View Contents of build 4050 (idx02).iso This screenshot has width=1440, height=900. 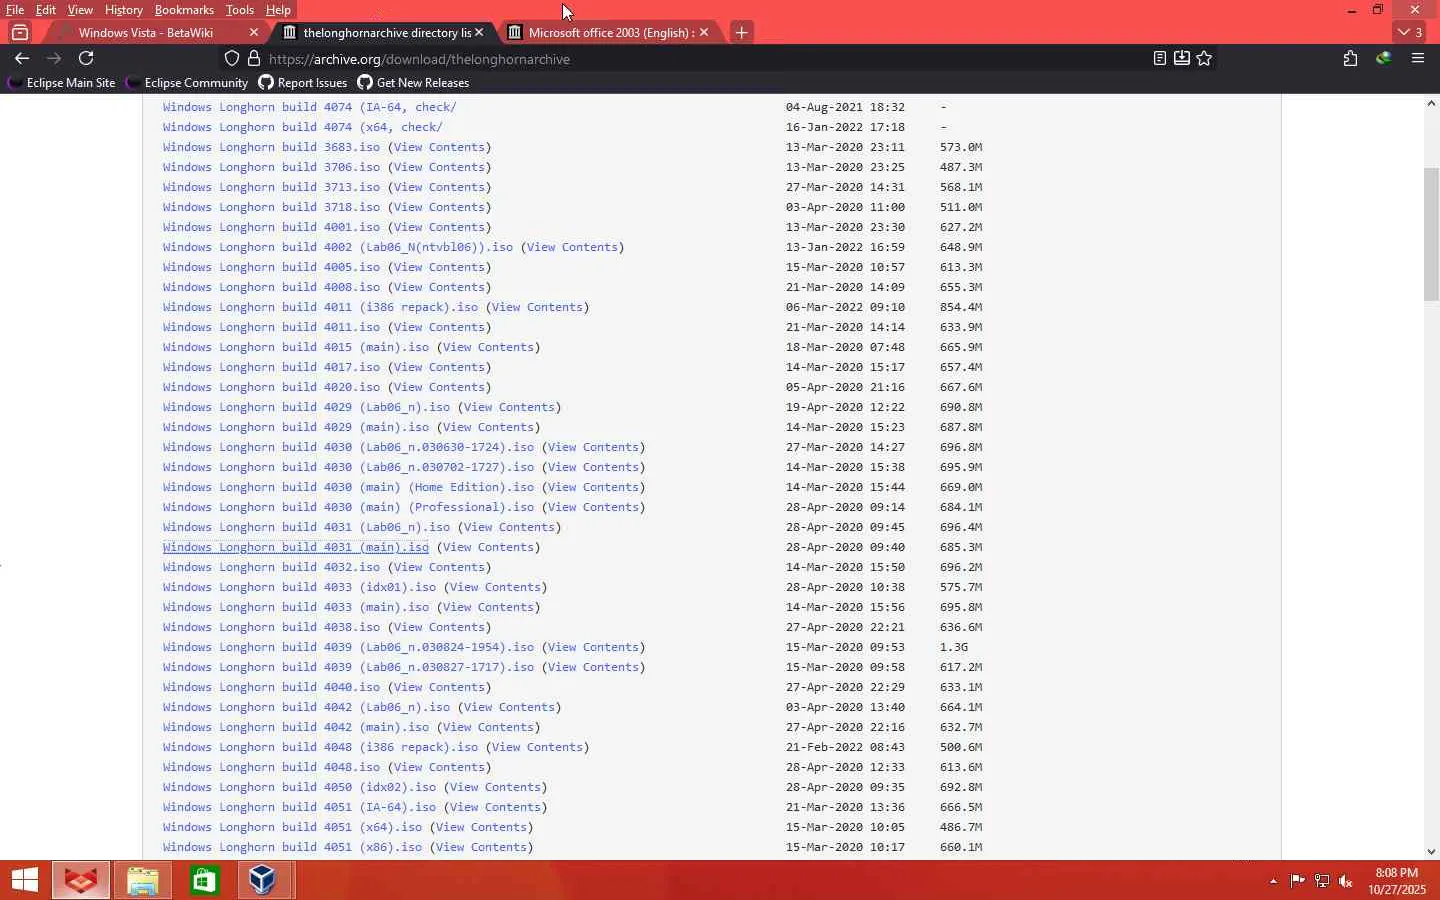click(x=495, y=787)
